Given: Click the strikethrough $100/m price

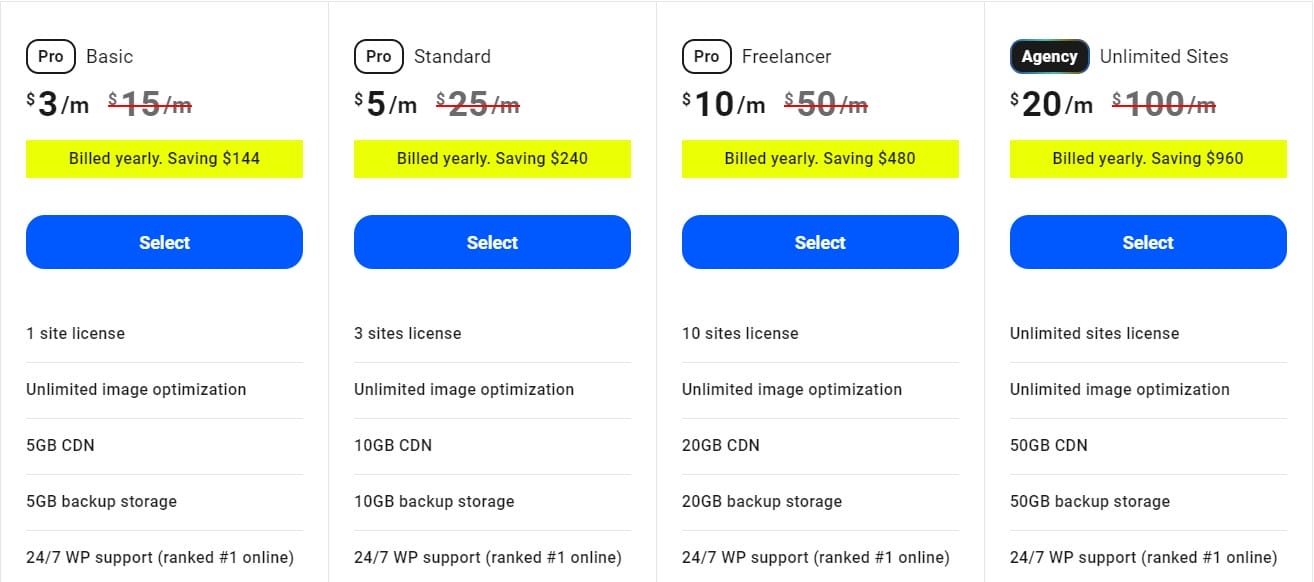Looking at the screenshot, I should pyautogui.click(x=1164, y=104).
